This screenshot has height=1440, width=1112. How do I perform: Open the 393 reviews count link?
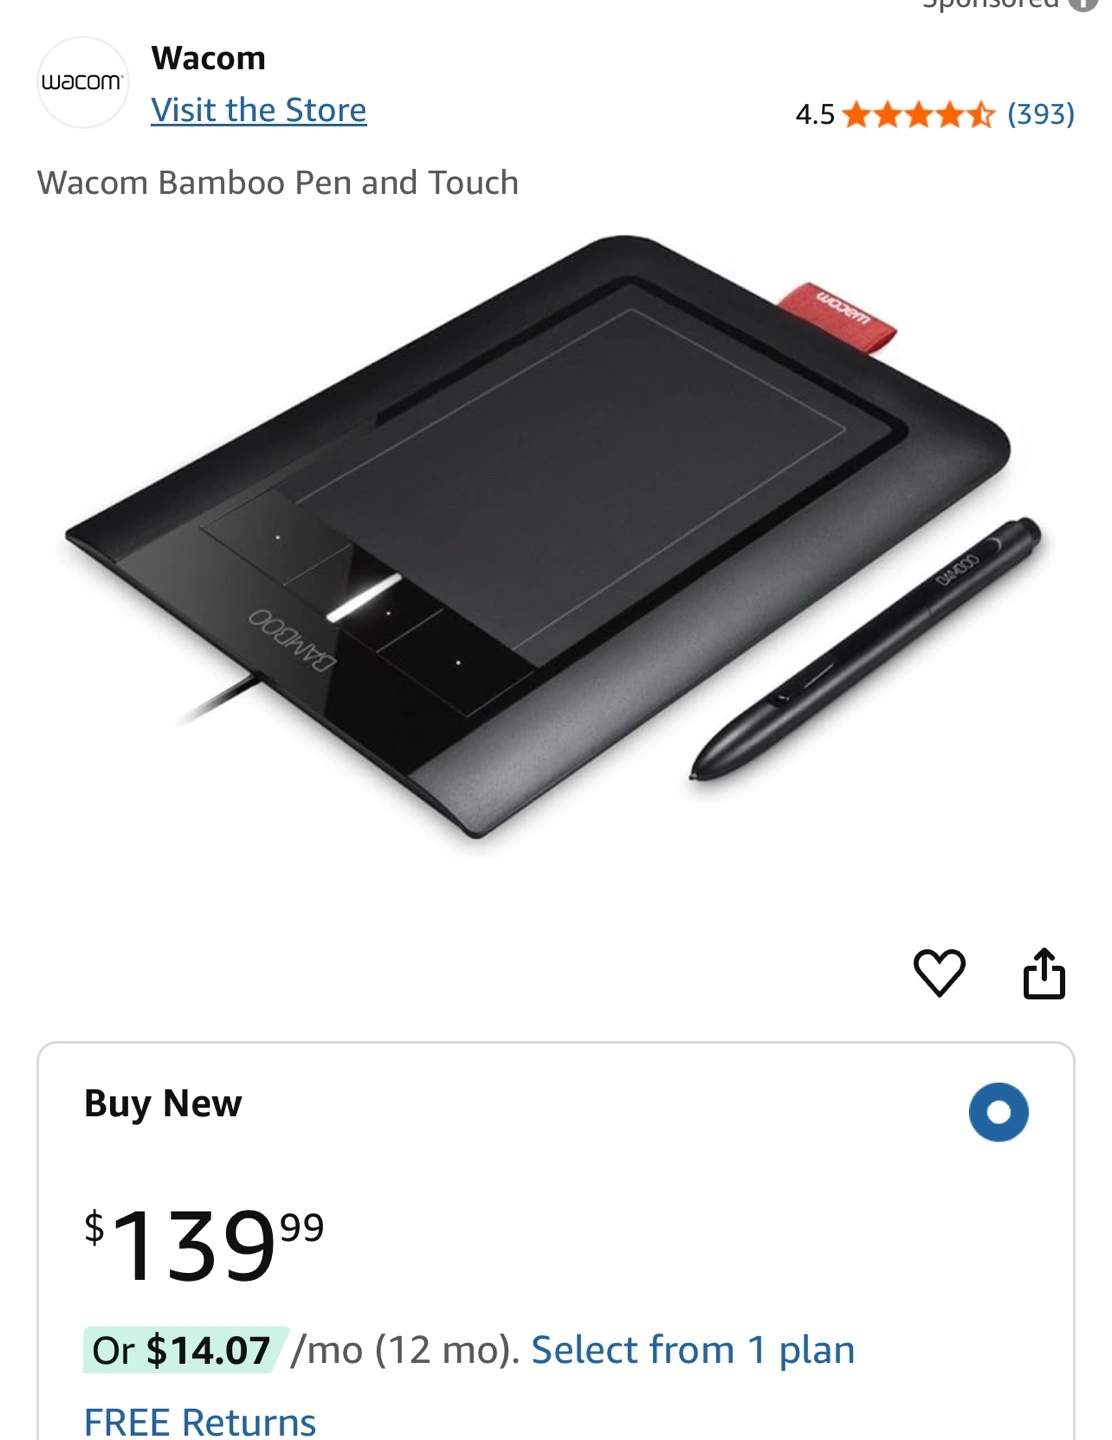pyautogui.click(x=1041, y=114)
